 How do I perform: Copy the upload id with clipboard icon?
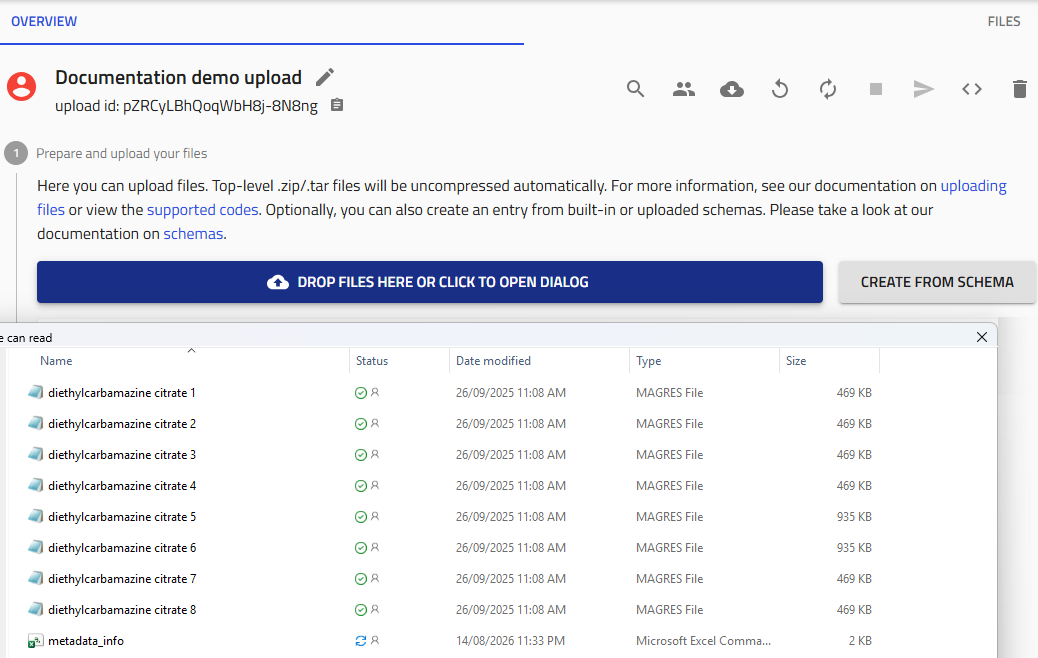(x=337, y=105)
